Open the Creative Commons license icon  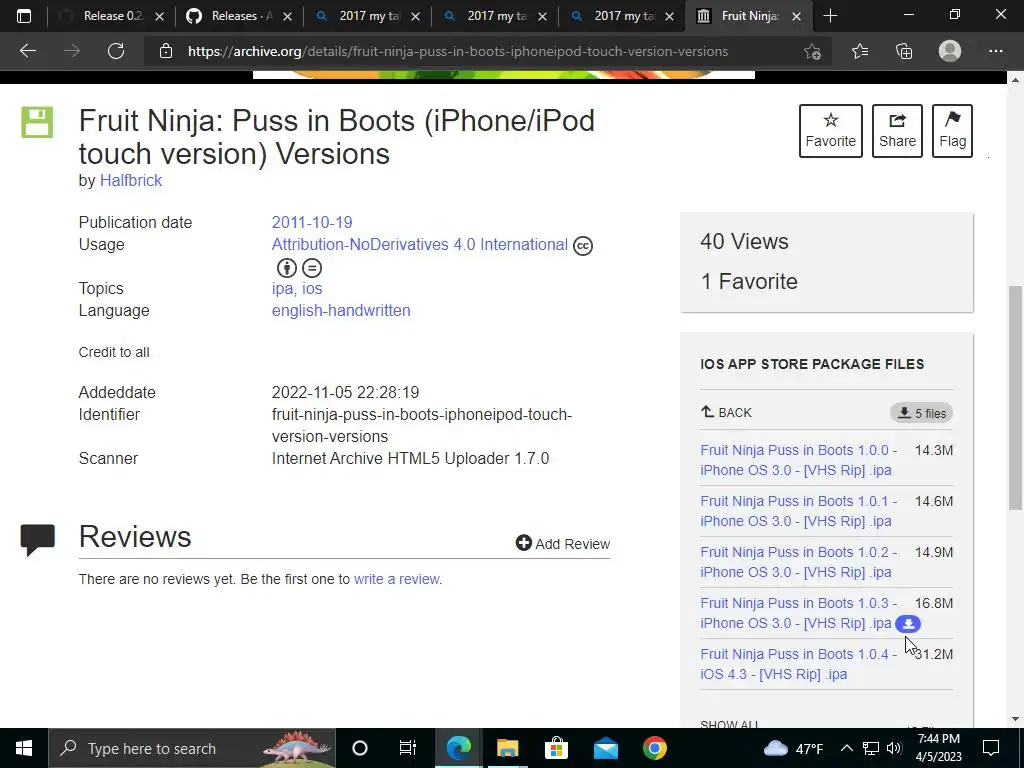(x=583, y=246)
